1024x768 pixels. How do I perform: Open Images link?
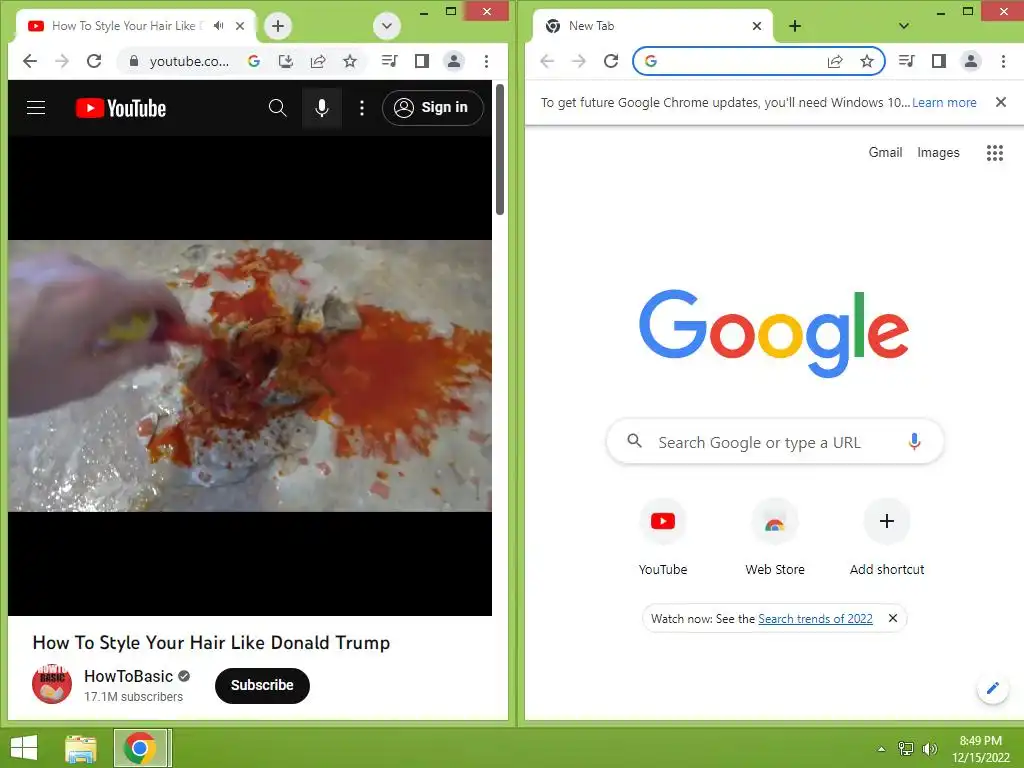pos(938,152)
